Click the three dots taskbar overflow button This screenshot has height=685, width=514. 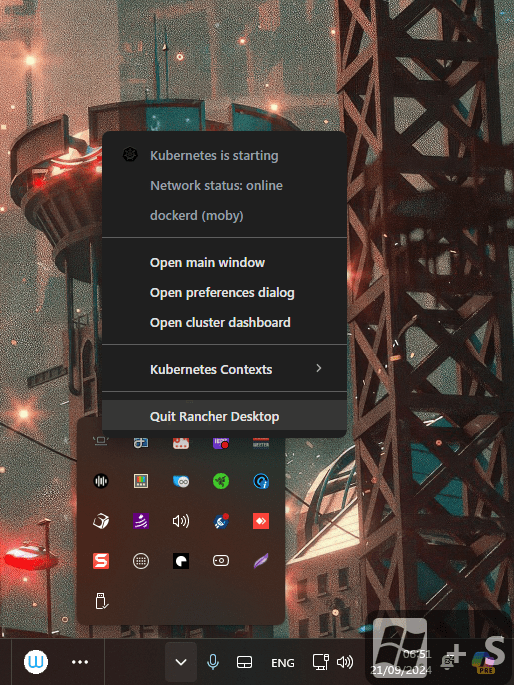pyautogui.click(x=80, y=662)
